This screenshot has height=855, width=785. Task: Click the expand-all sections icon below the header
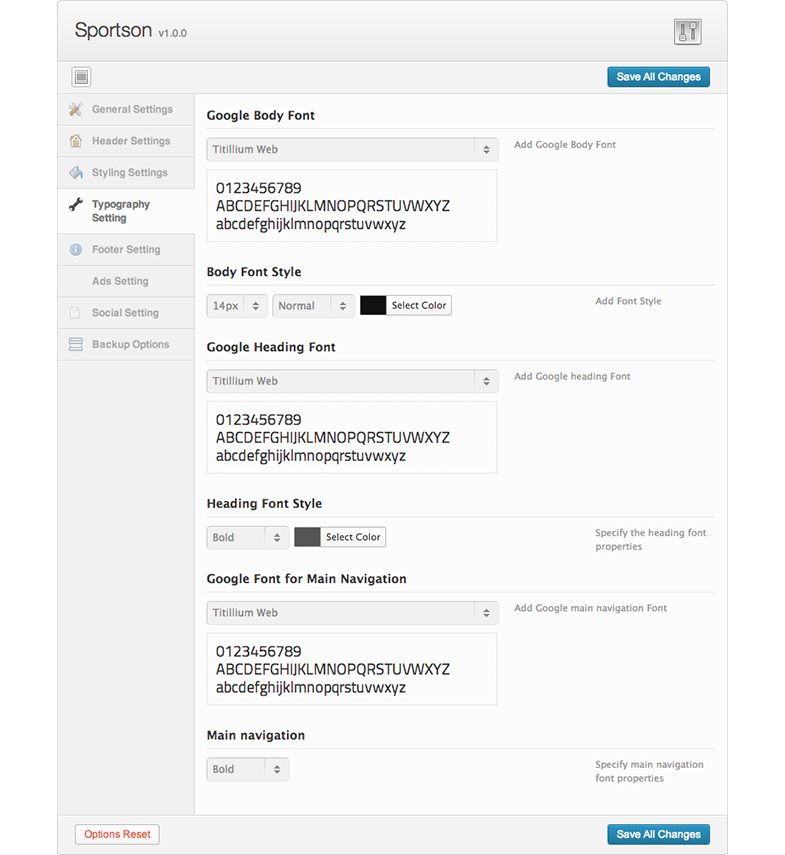pos(82,77)
